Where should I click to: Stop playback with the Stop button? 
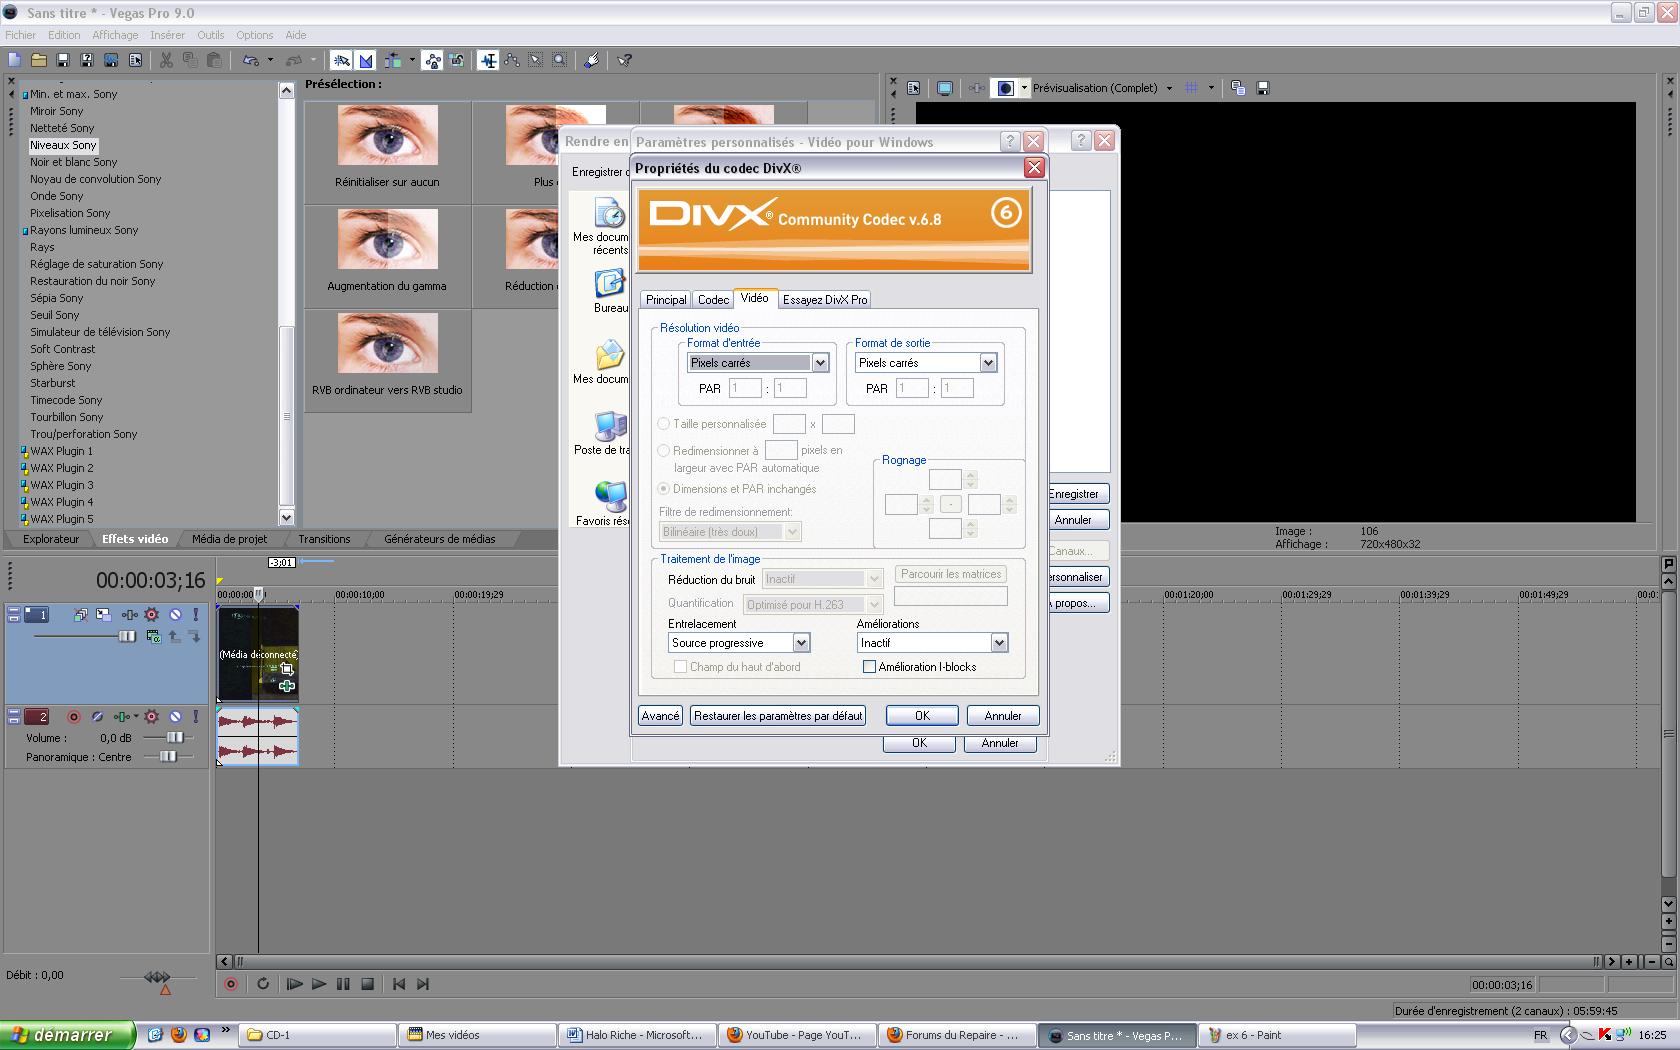367,984
